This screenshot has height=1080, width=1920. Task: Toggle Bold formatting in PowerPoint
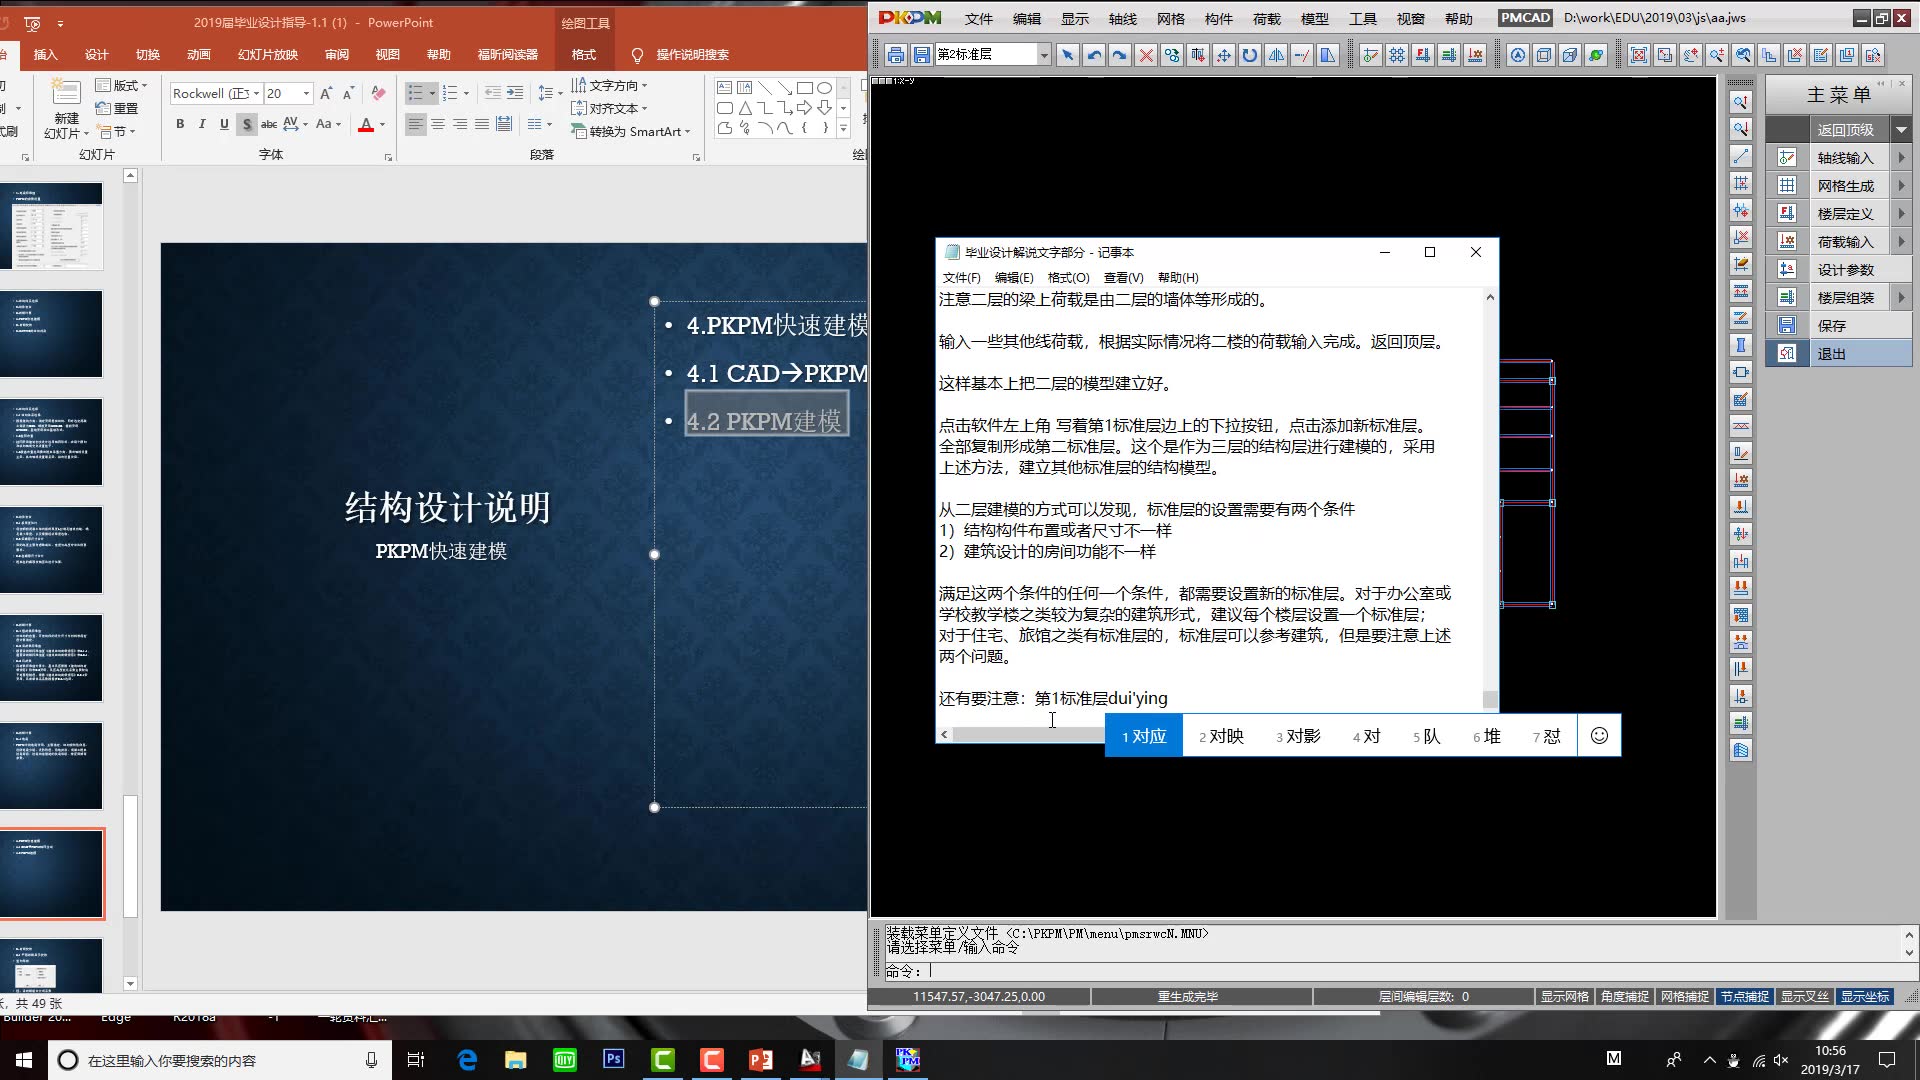(180, 124)
